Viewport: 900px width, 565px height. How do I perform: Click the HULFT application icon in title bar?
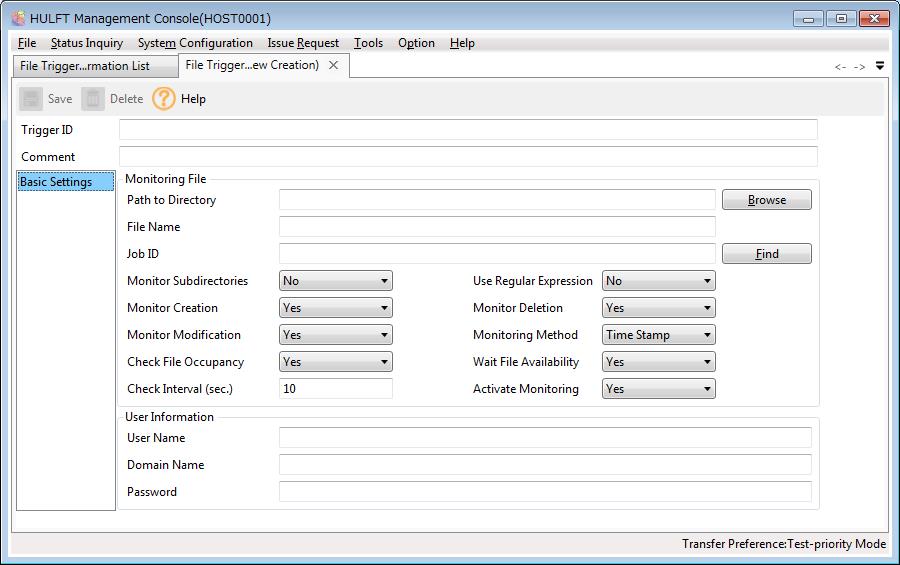(x=18, y=18)
